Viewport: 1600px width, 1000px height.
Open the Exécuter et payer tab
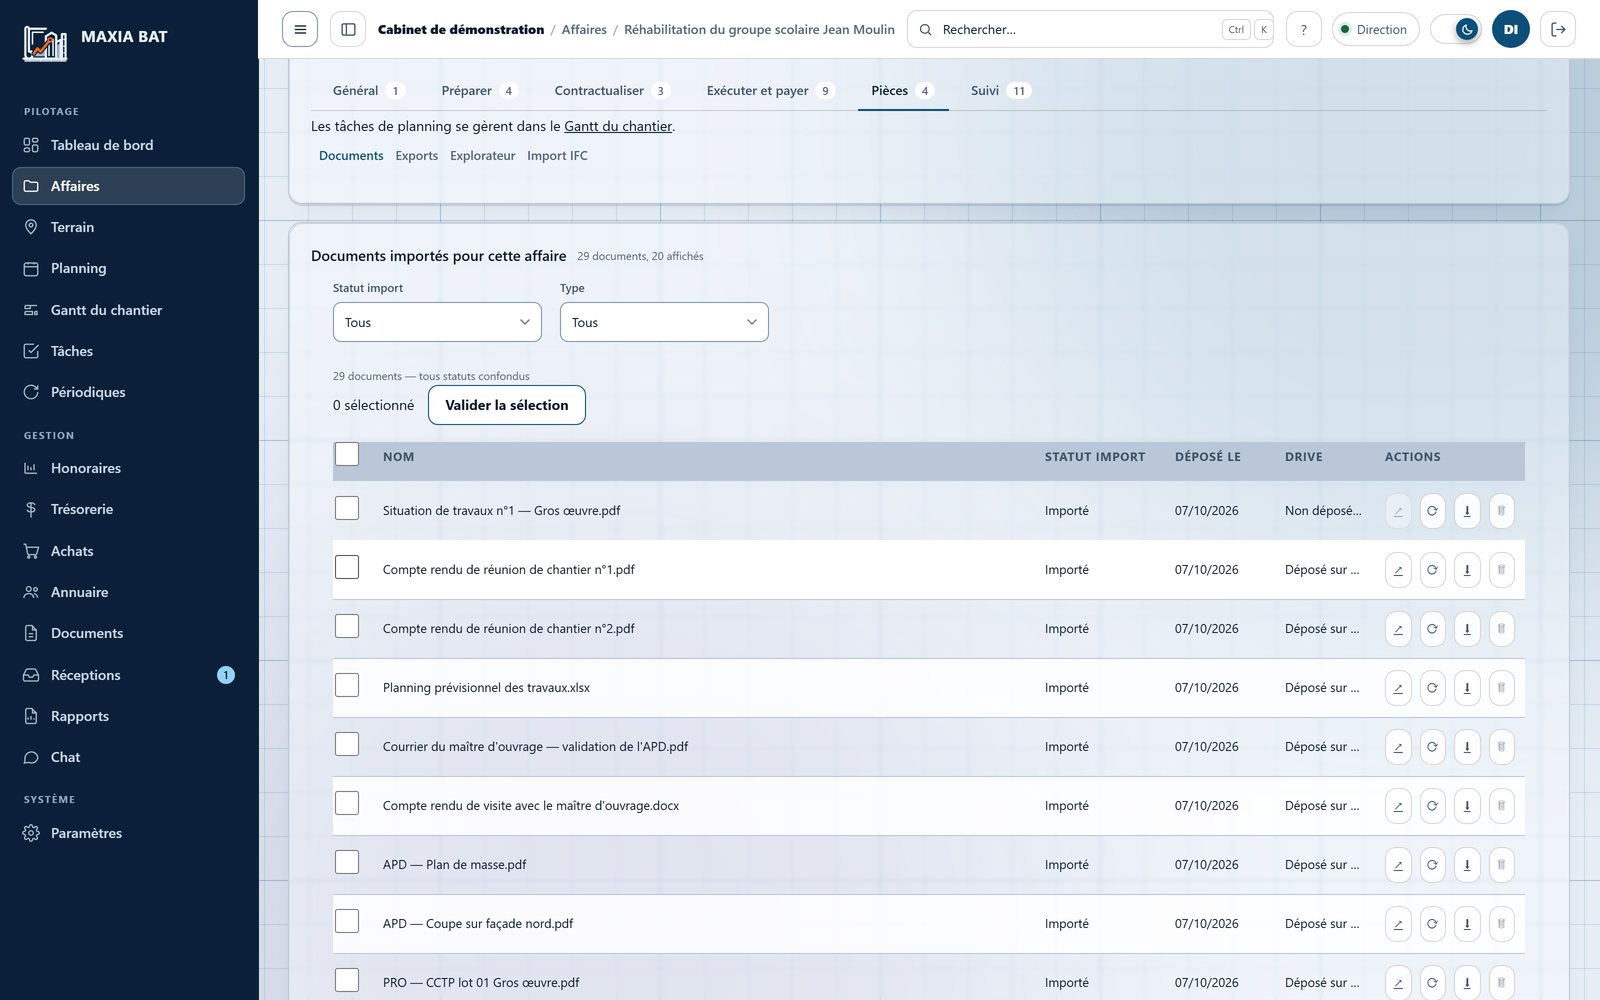(769, 91)
